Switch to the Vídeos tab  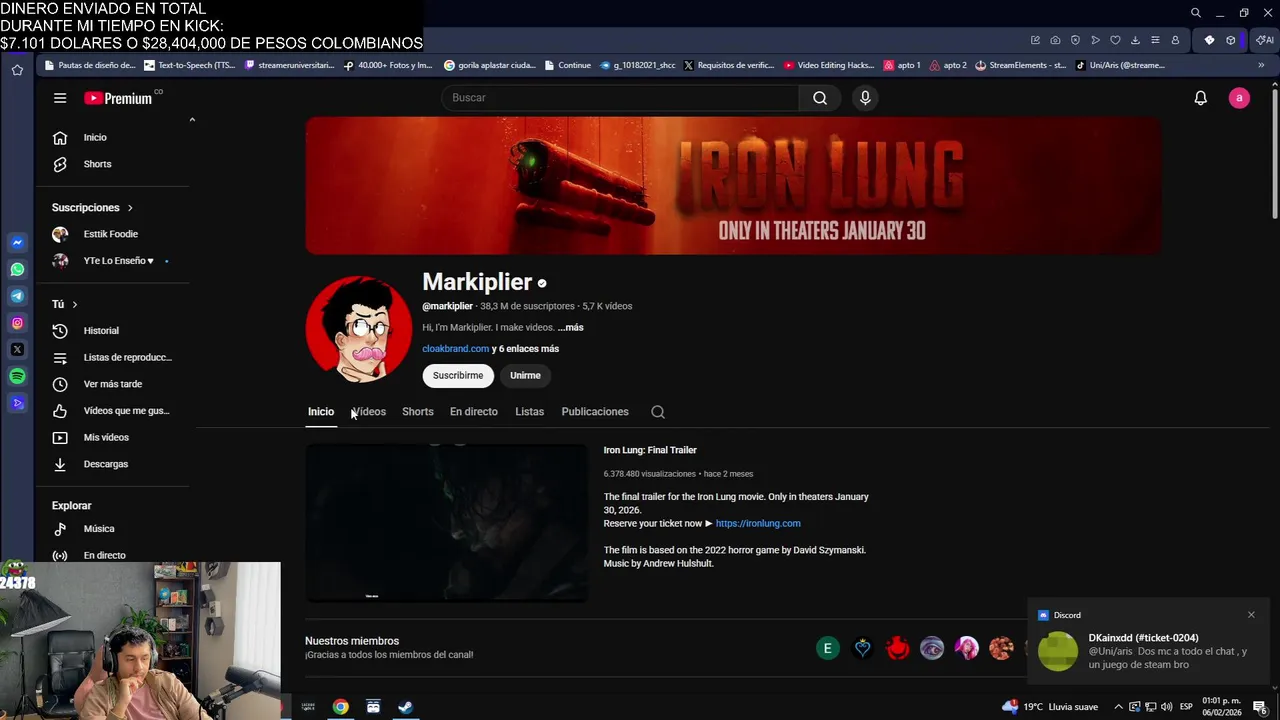(x=368, y=412)
